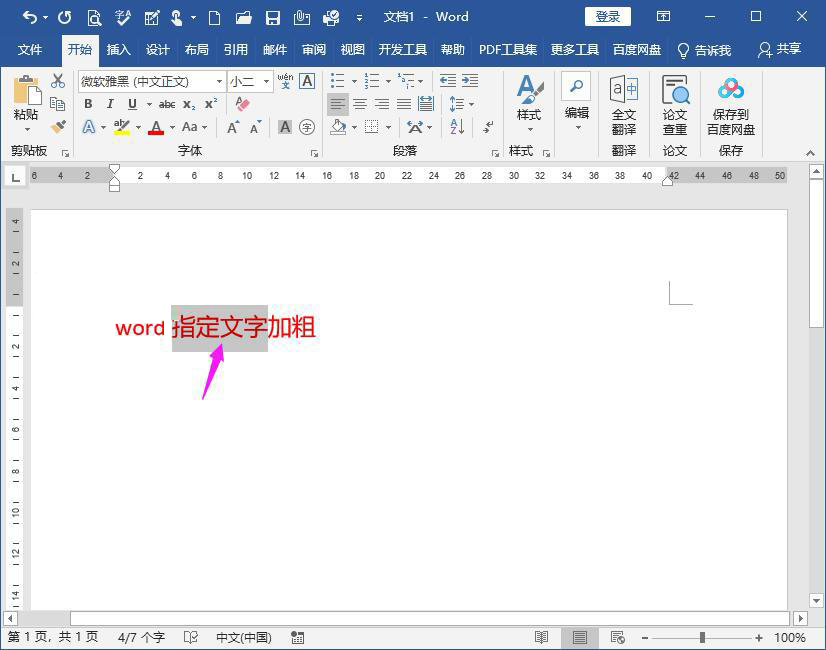This screenshot has height=650, width=826.
Task: Click the Strikethrough icon
Action: [168, 103]
